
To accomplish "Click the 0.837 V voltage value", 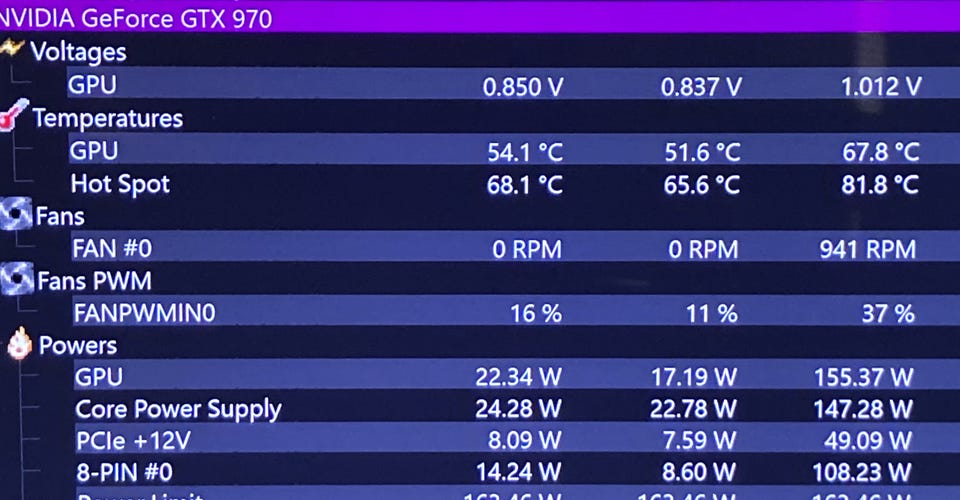I will tap(702, 87).
